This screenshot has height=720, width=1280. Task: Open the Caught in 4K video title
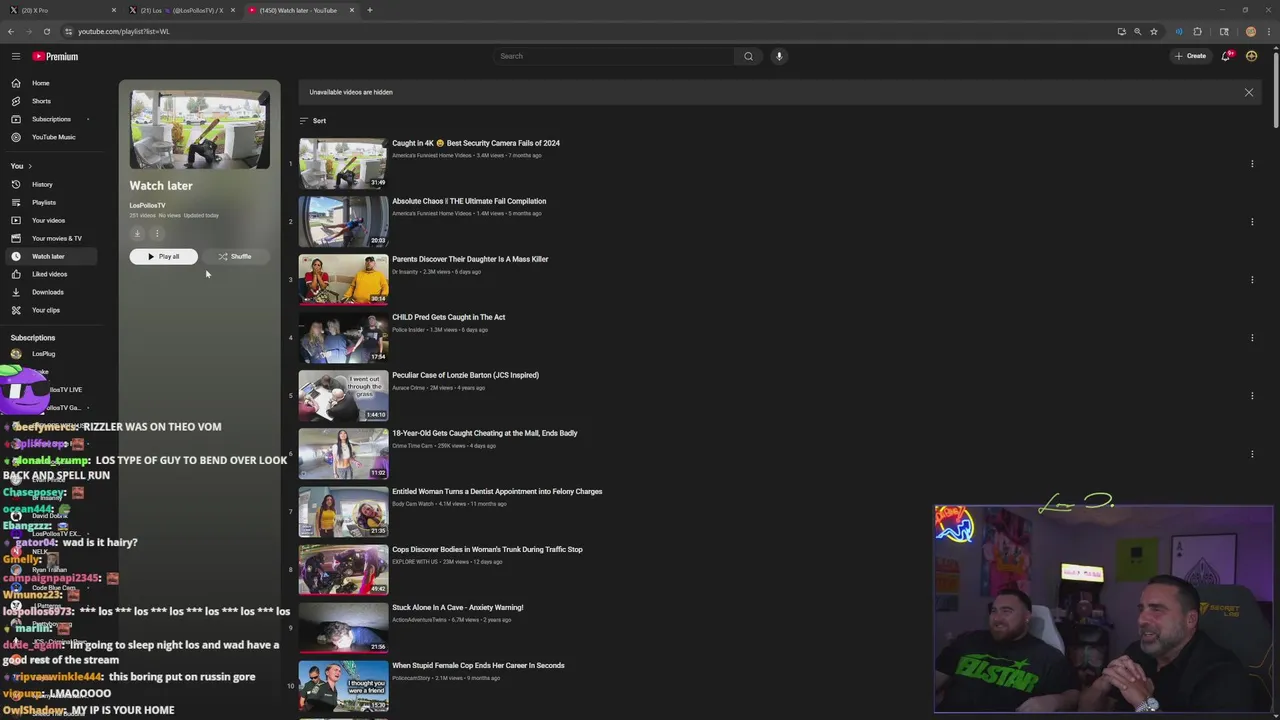pyautogui.click(x=476, y=143)
